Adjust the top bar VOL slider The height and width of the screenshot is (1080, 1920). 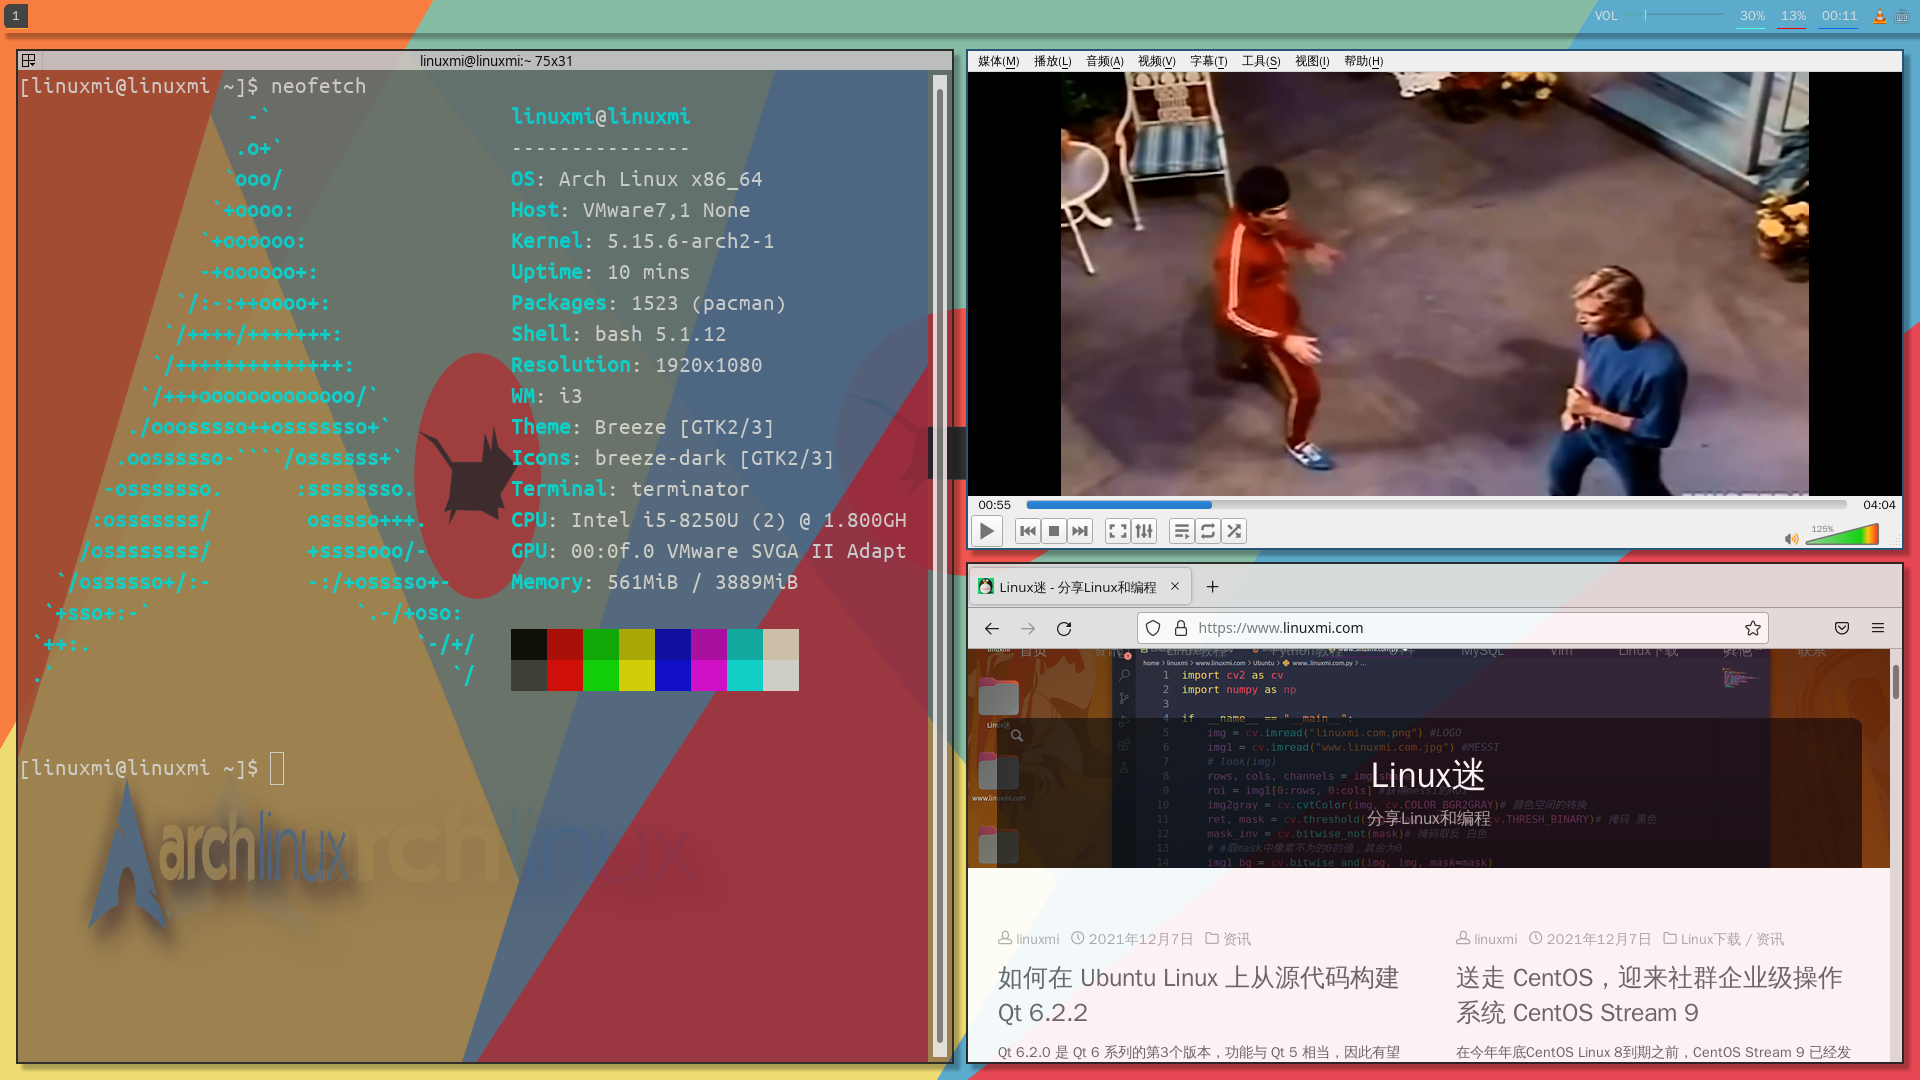point(1675,15)
